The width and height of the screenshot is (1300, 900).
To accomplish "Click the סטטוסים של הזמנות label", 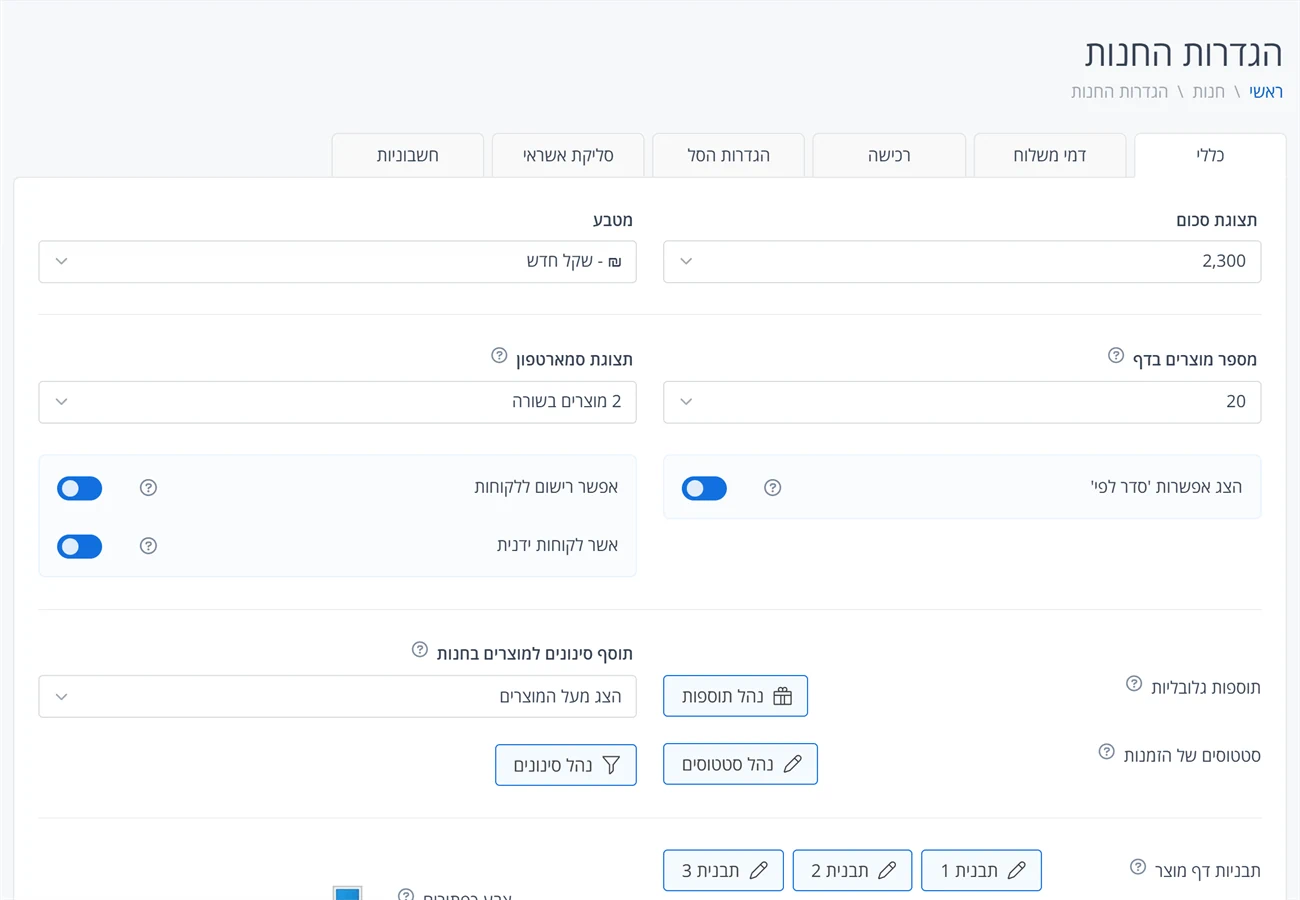I will (x=1193, y=755).
